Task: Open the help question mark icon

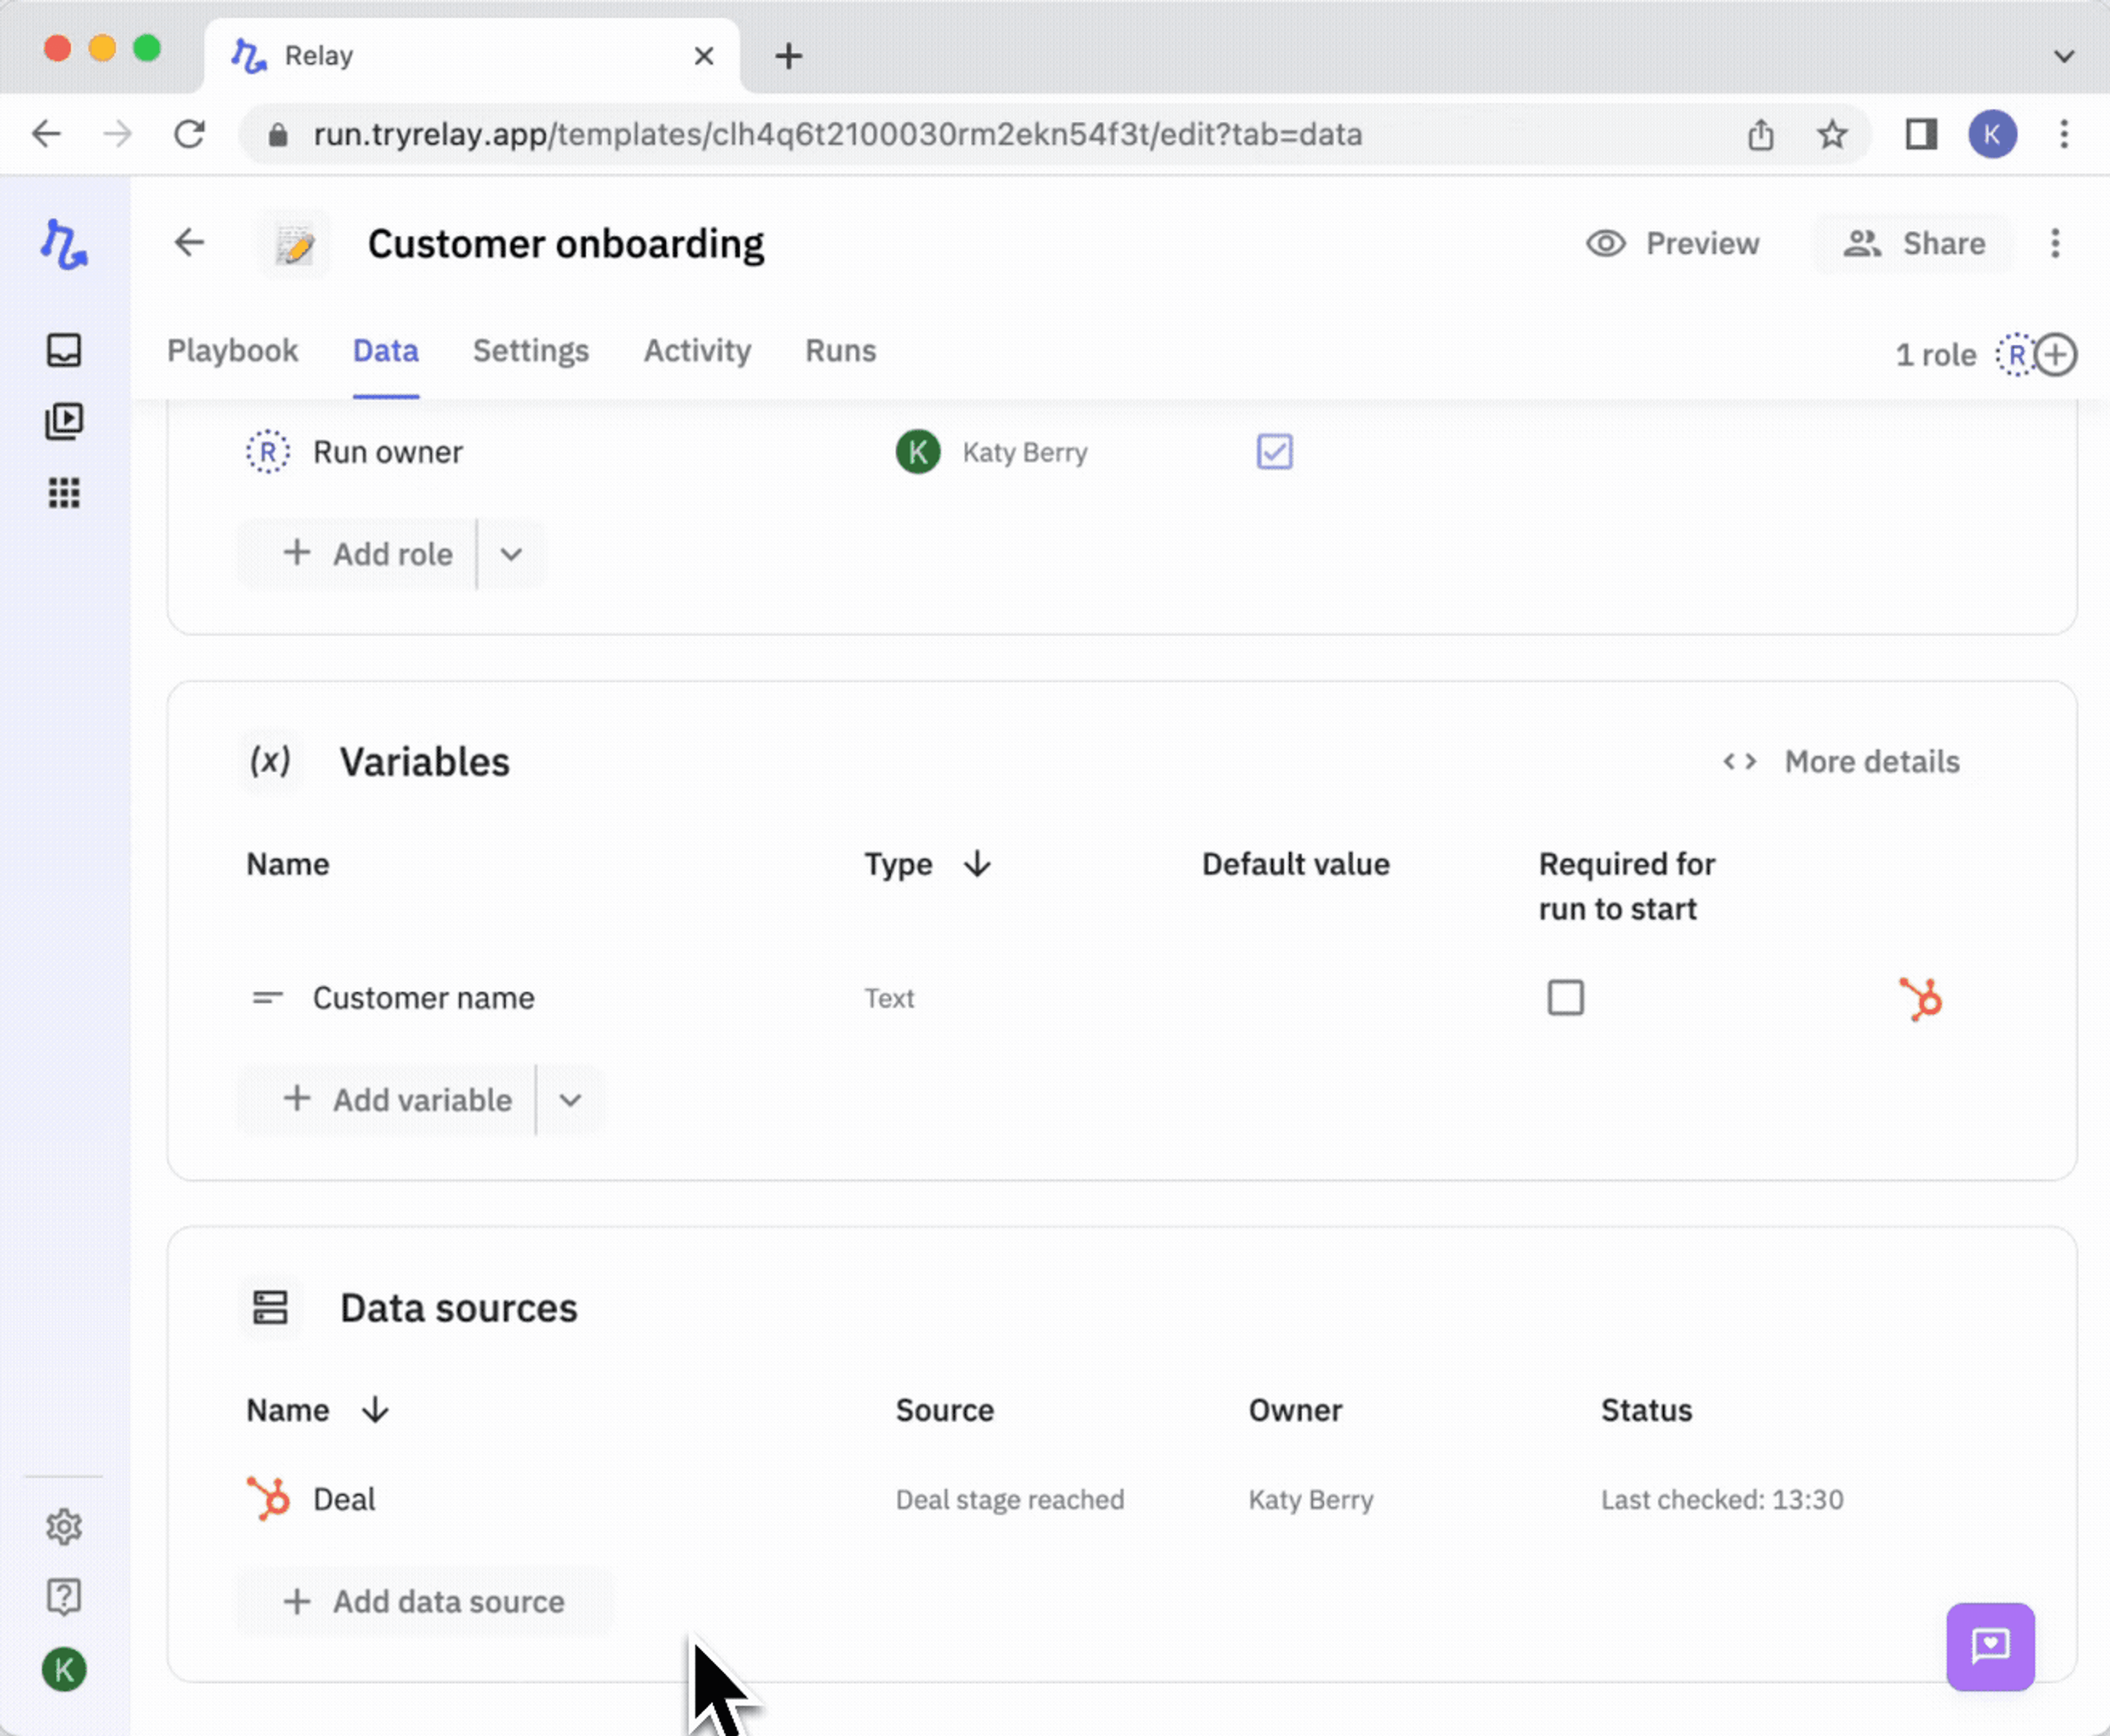Action: point(64,1597)
